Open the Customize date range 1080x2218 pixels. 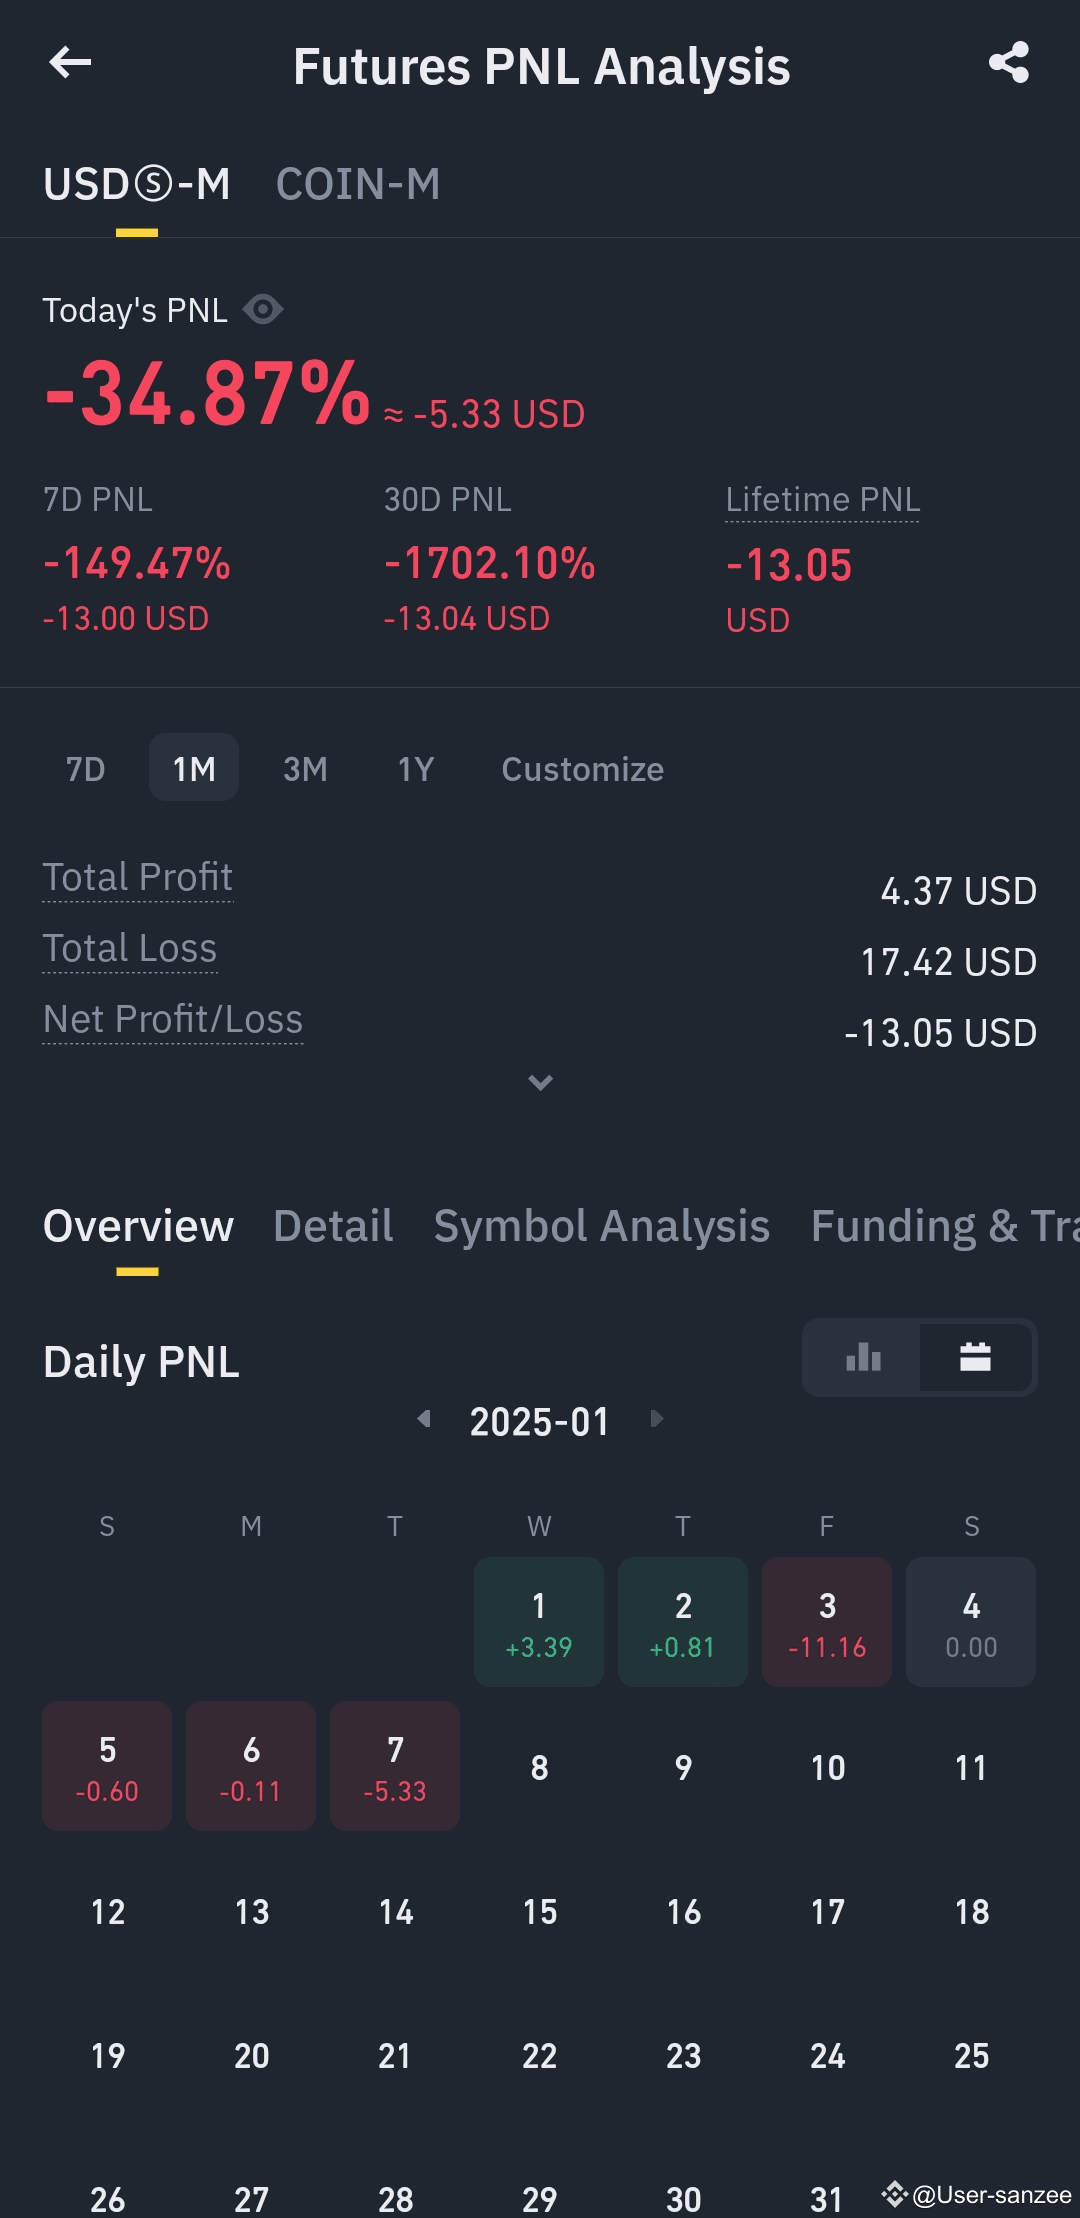582,769
